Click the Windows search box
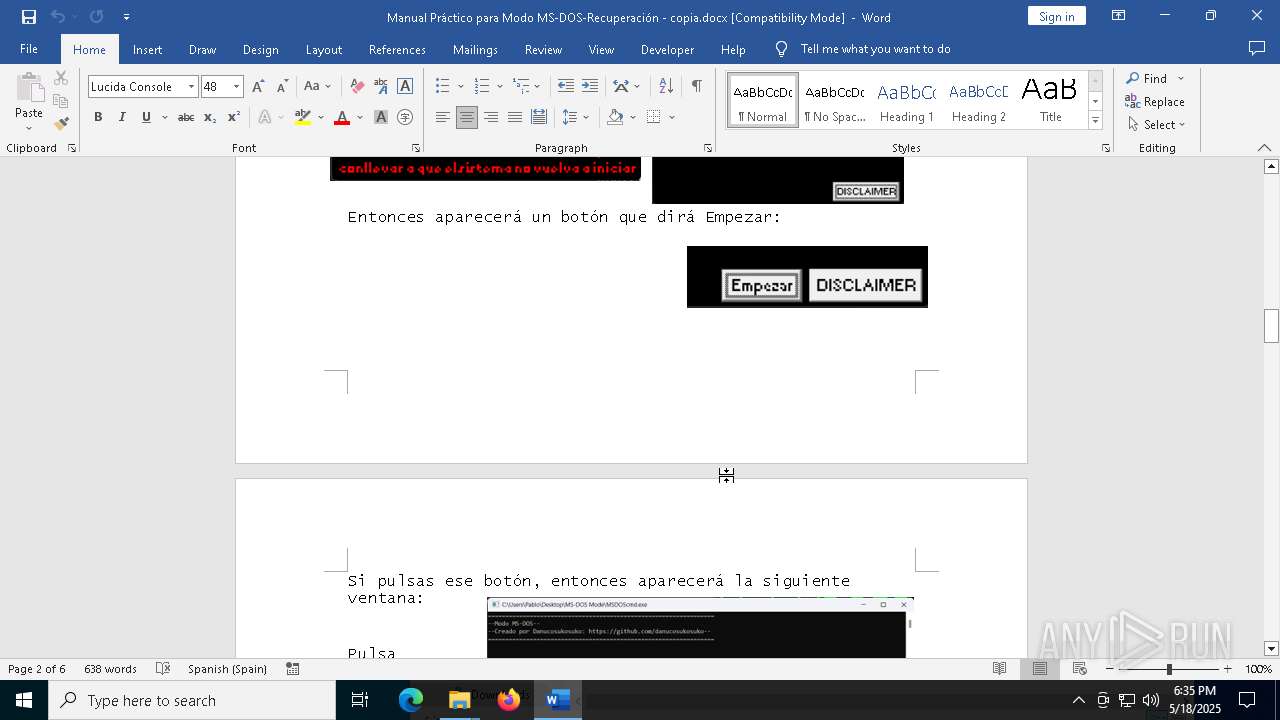 [x=192, y=700]
